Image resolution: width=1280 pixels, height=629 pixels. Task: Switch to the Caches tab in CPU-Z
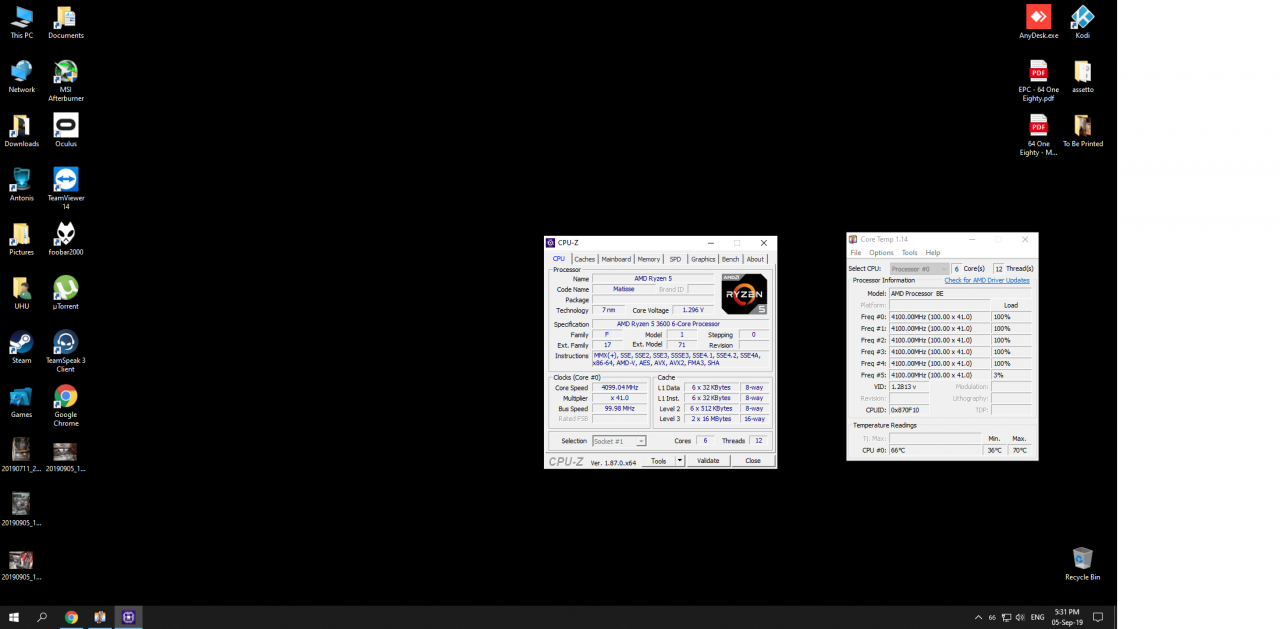[x=584, y=259]
